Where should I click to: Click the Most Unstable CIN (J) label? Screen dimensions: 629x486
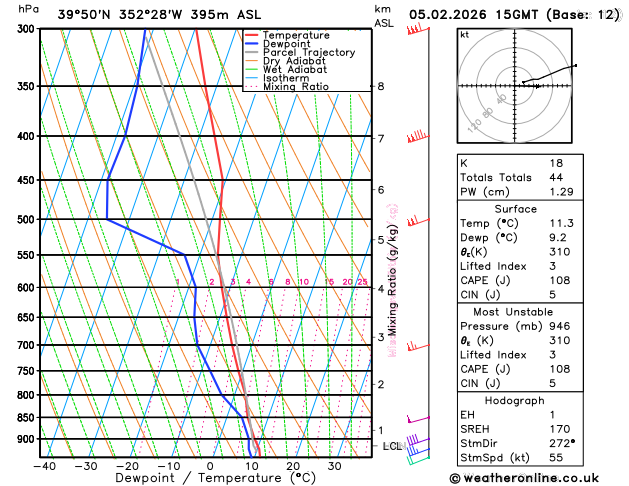[480, 384]
